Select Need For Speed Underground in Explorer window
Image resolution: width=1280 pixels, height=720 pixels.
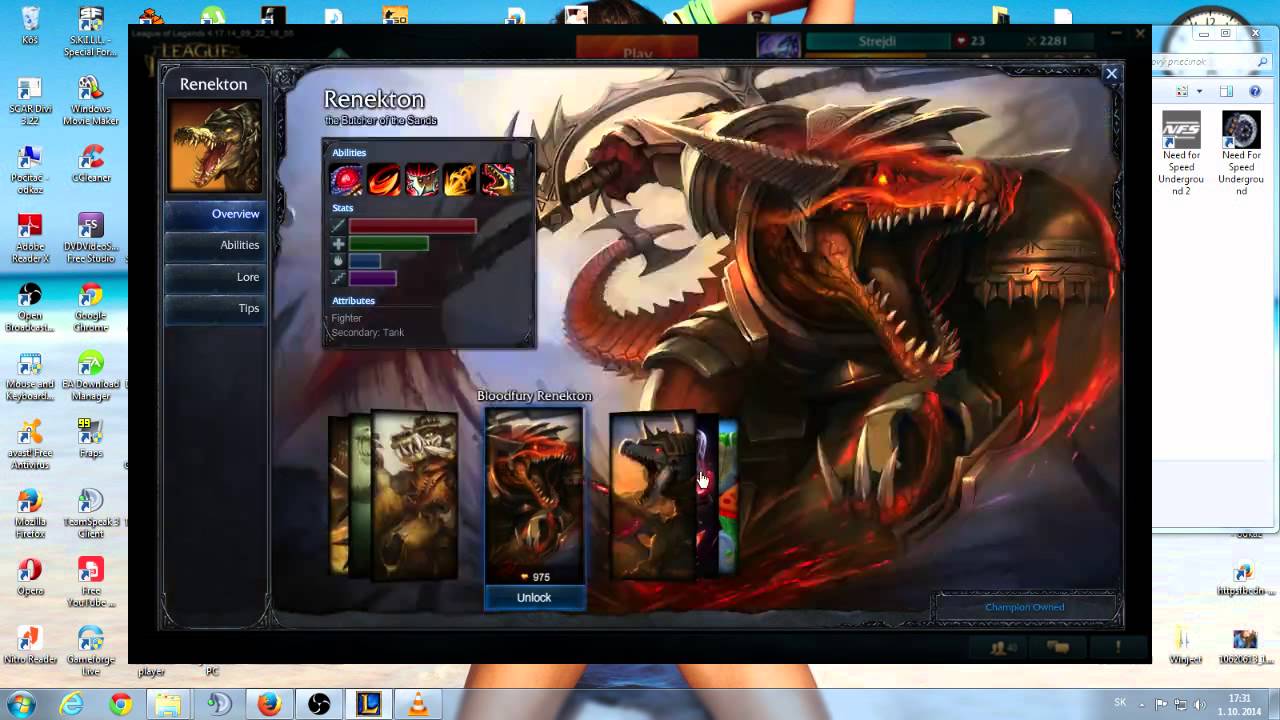[1241, 154]
